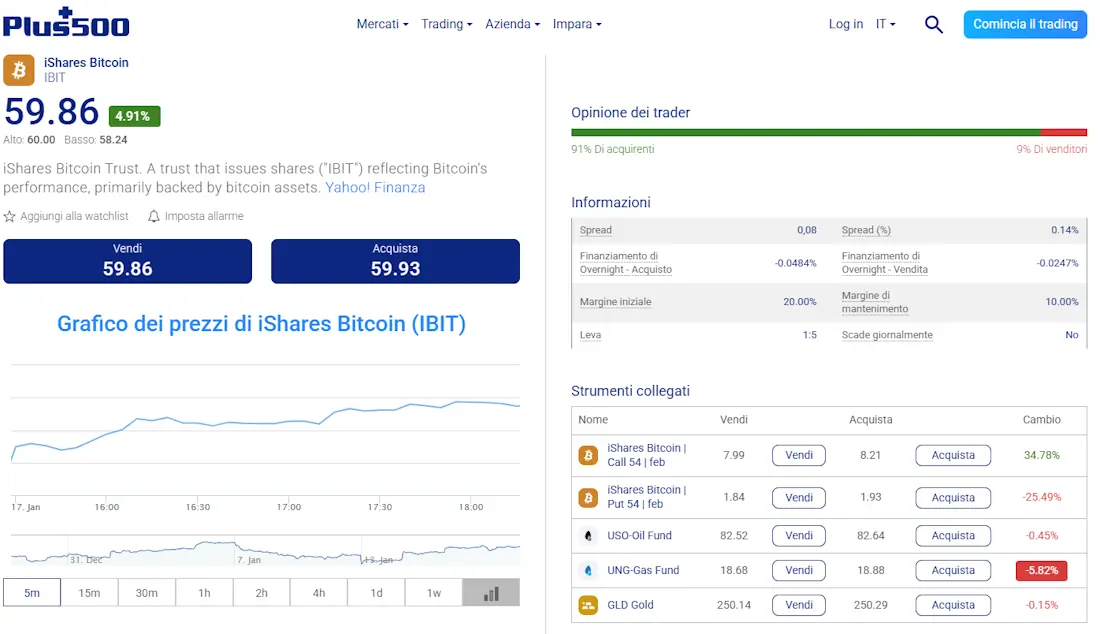The width and height of the screenshot is (1100, 634).
Task: Click the star icon for watchlist
Action: tap(9, 216)
